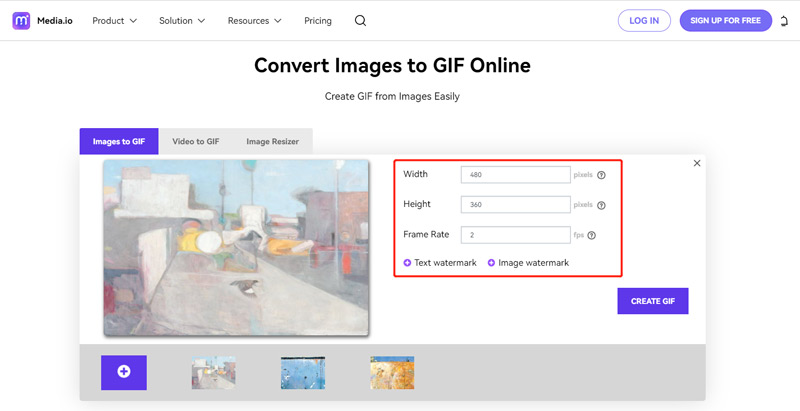Viewport: 800px width, 411px height.
Task: Expand the Product dropdown menu
Action: 114,21
